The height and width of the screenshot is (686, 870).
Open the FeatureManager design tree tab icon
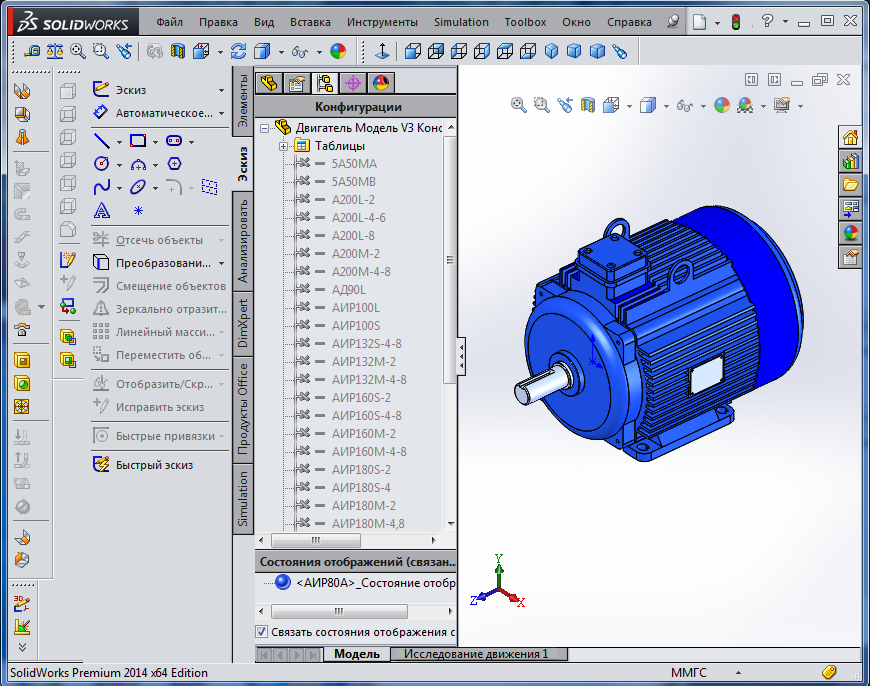click(270, 84)
